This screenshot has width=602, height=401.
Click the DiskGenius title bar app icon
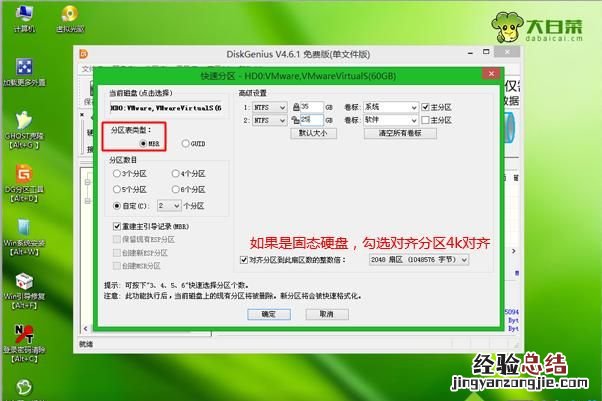(x=84, y=54)
